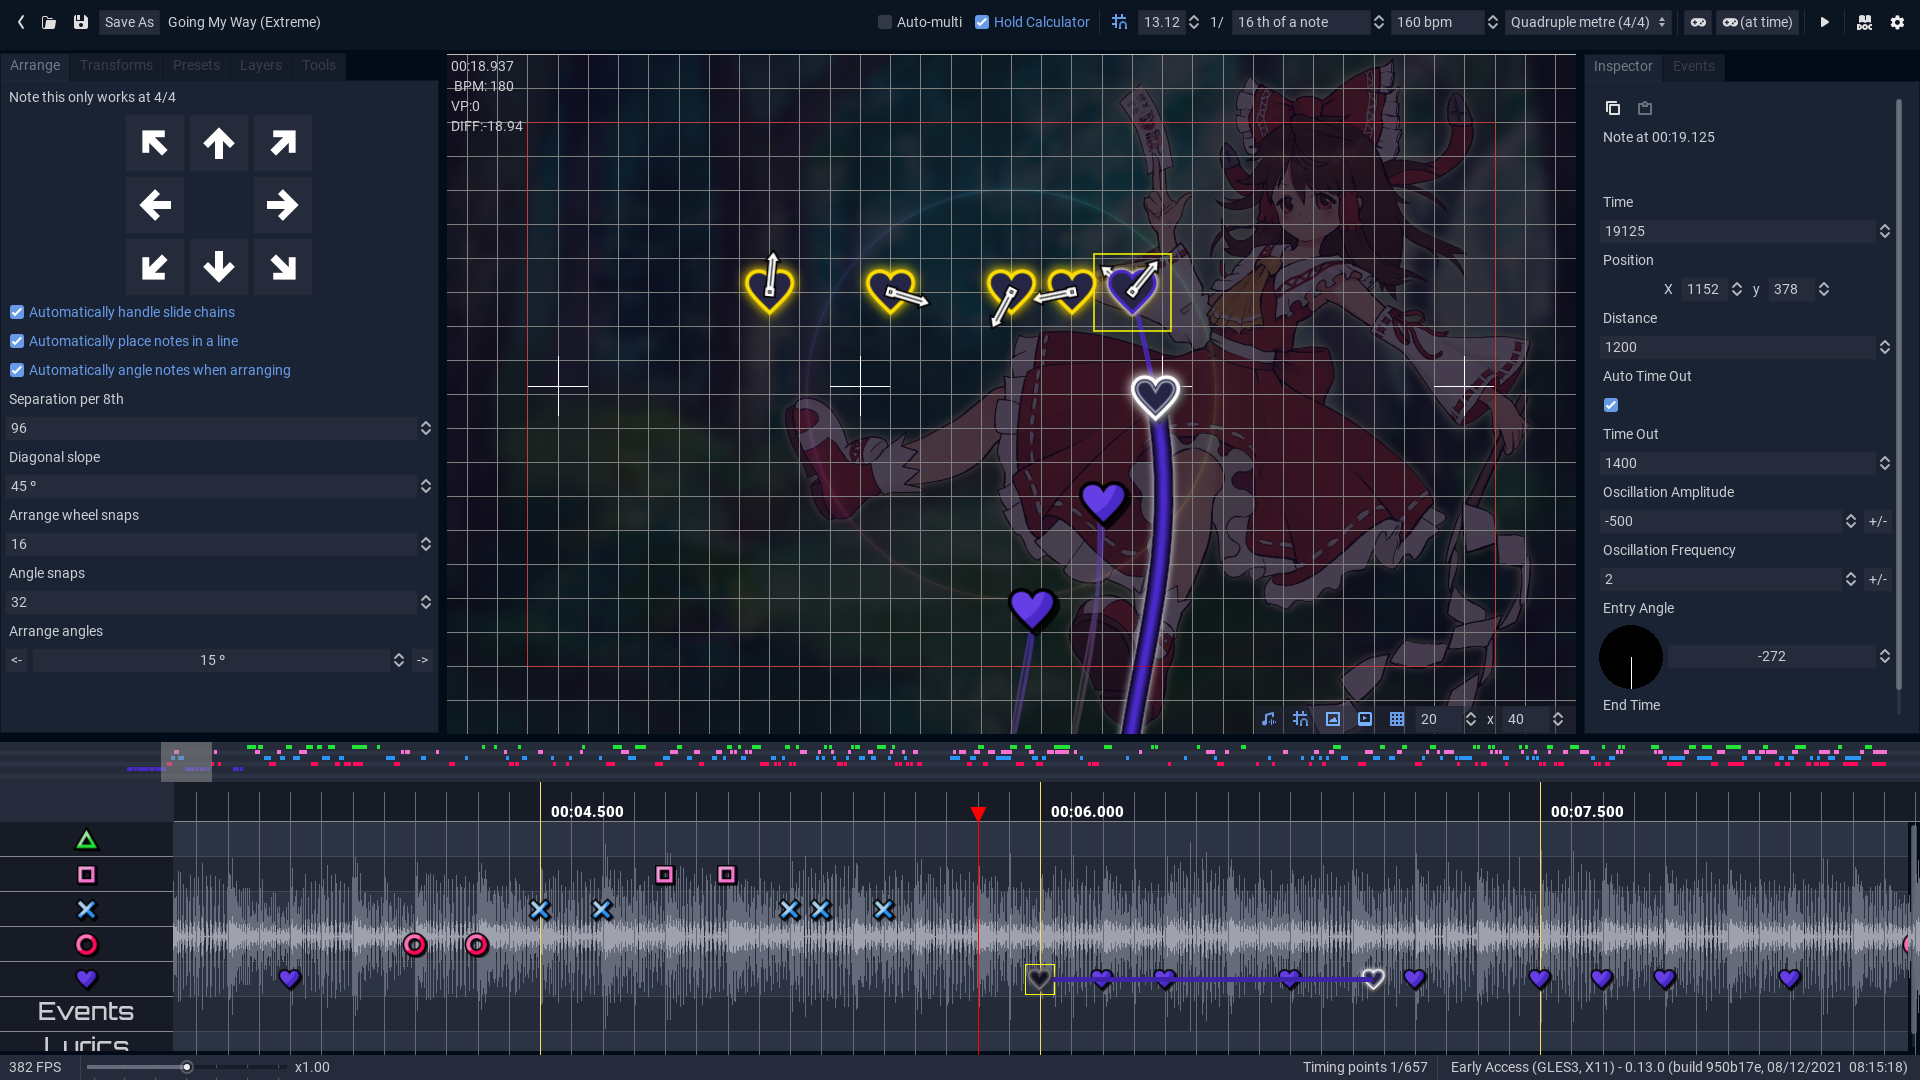The height and width of the screenshot is (1080, 1920).
Task: Adjust the Distance 1200 stepper
Action: click(1885, 347)
